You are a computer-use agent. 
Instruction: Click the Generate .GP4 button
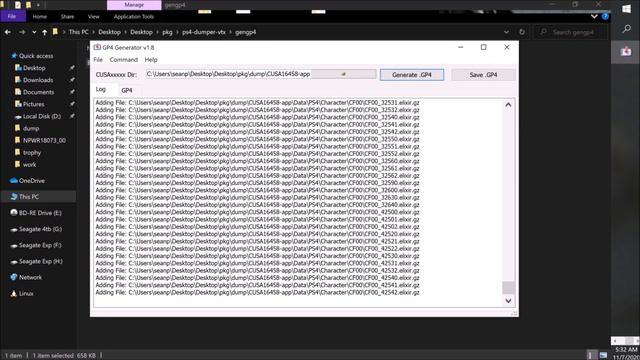(x=412, y=75)
